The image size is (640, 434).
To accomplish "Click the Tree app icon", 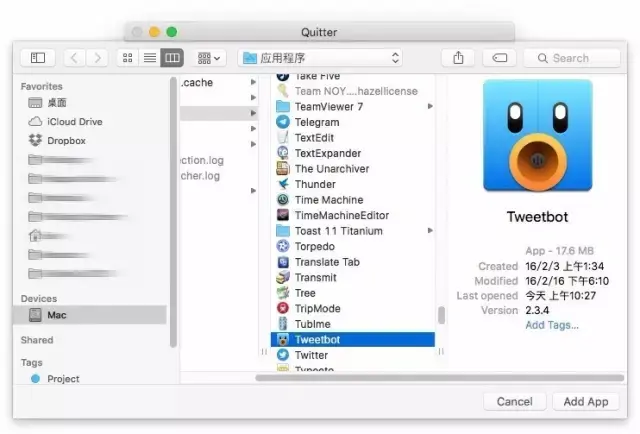I will pyautogui.click(x=283, y=293).
